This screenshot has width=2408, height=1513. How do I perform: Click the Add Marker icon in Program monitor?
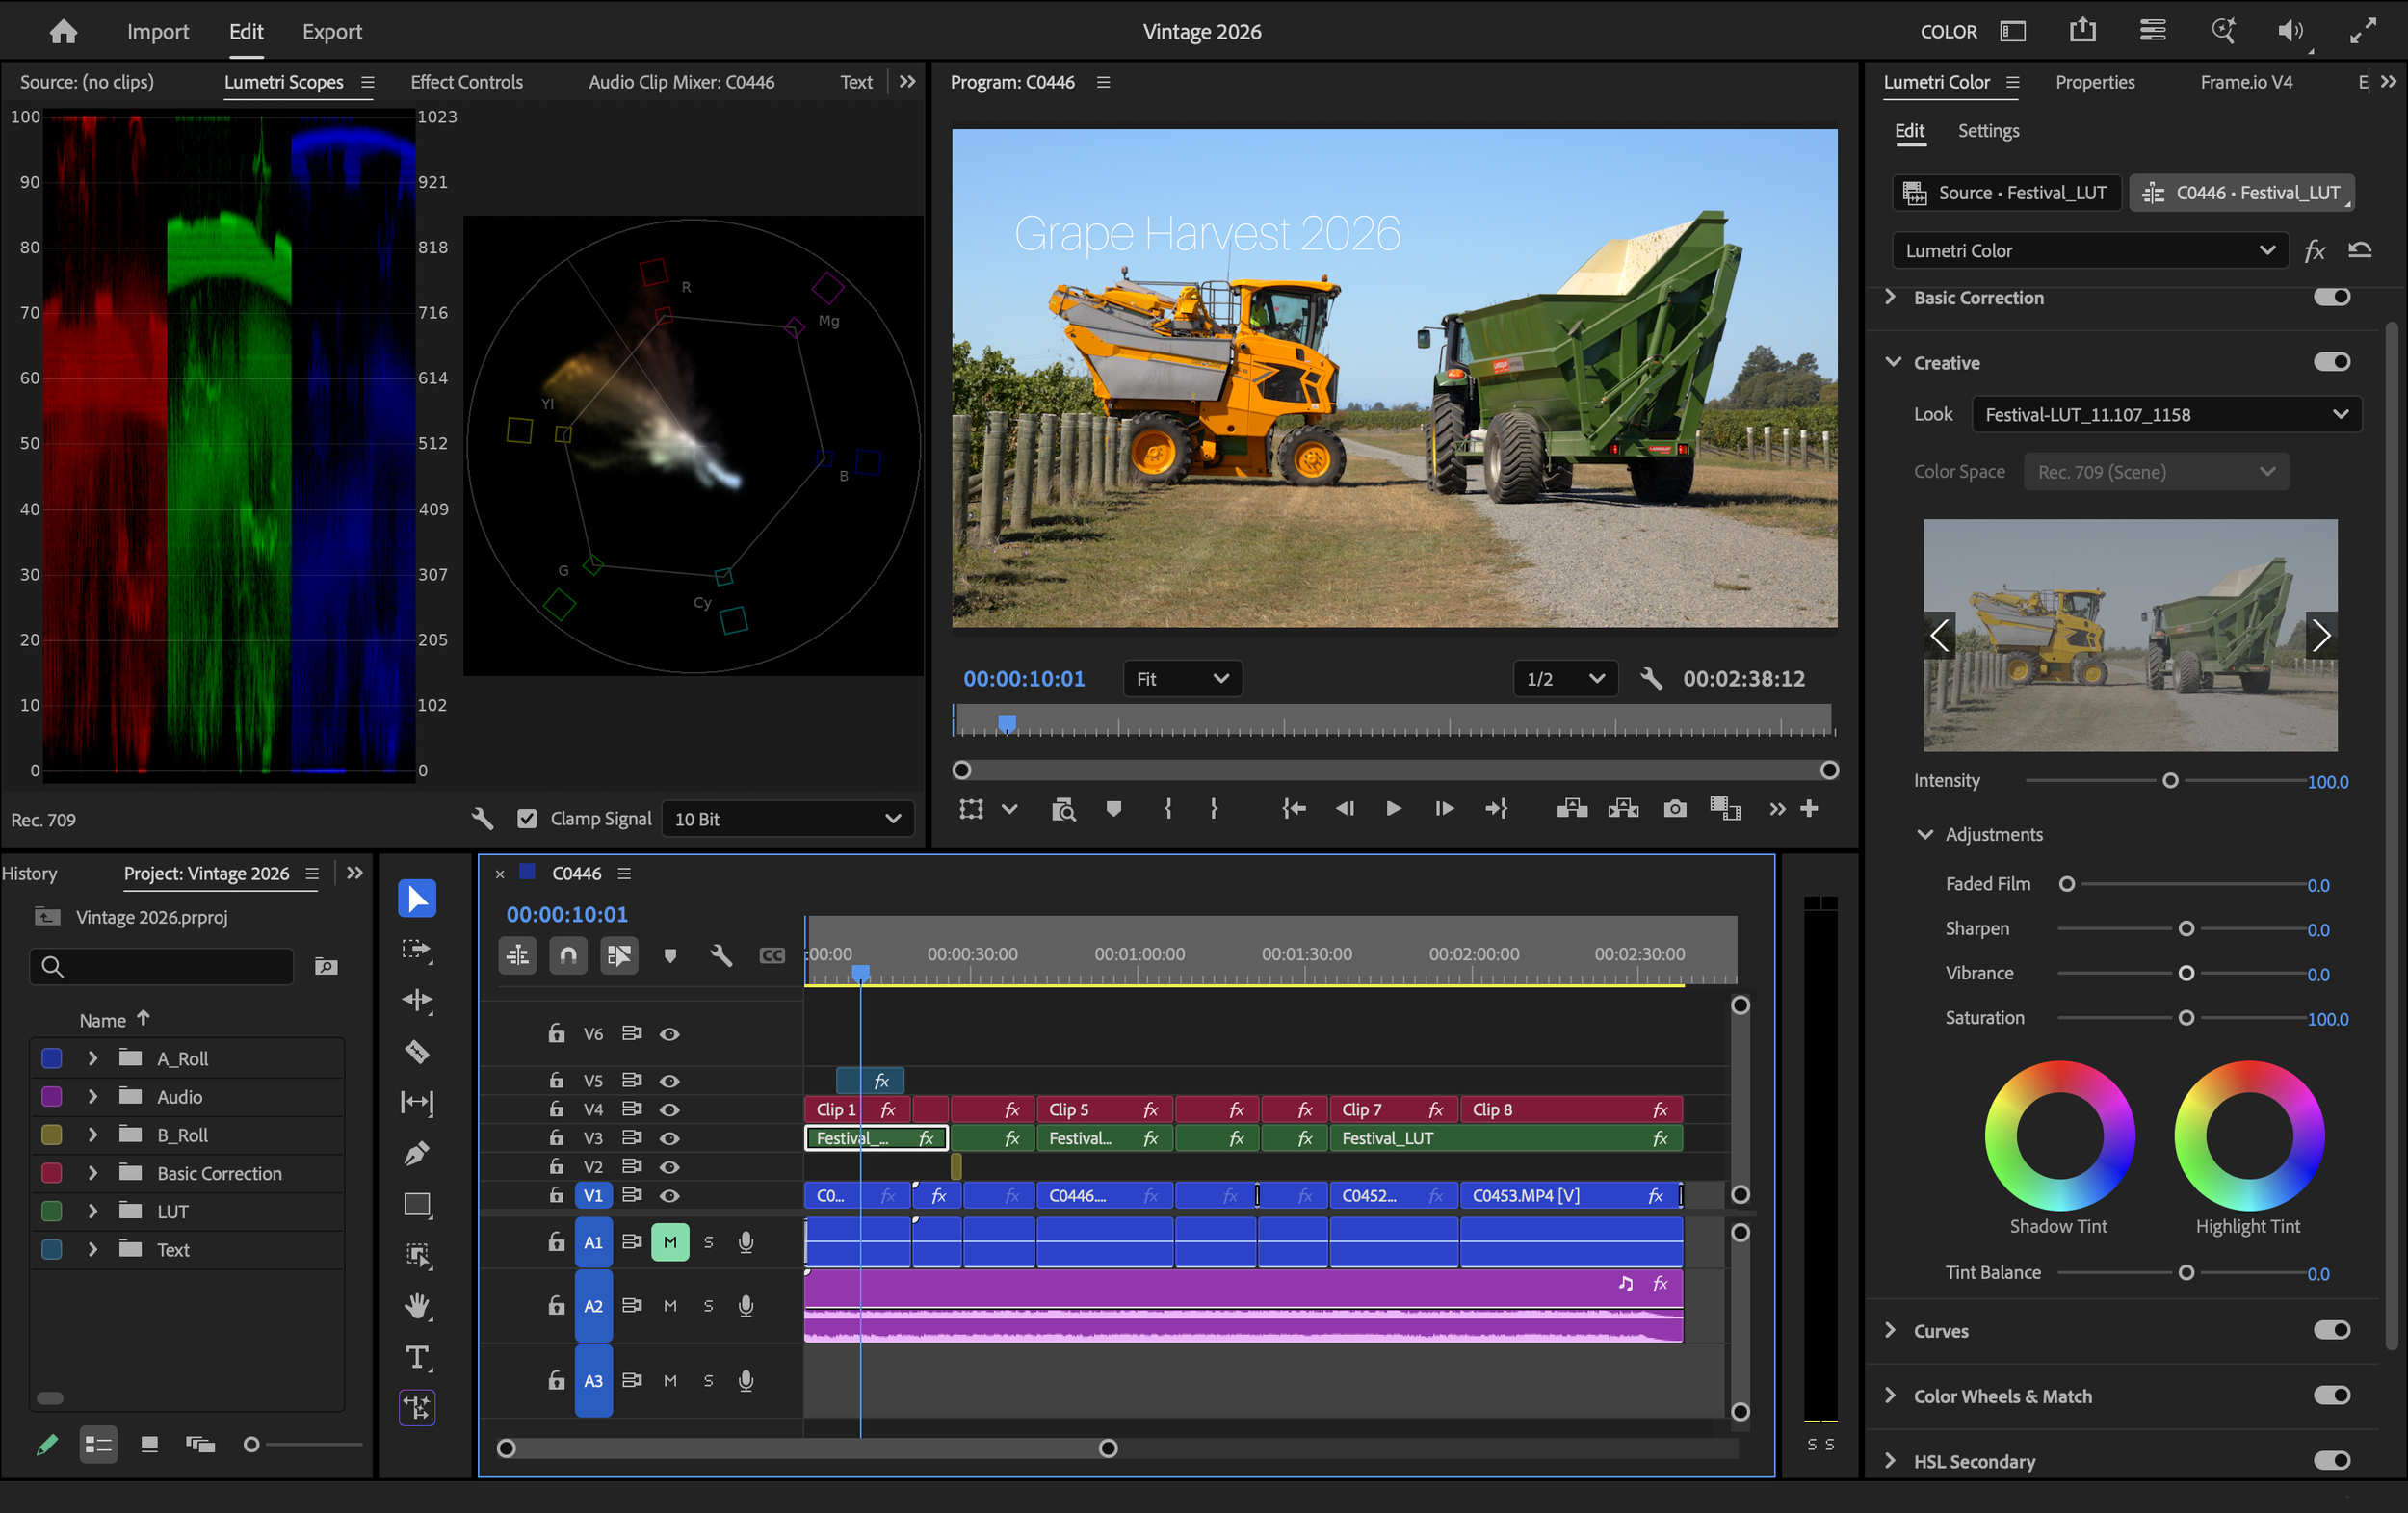pos(1113,808)
